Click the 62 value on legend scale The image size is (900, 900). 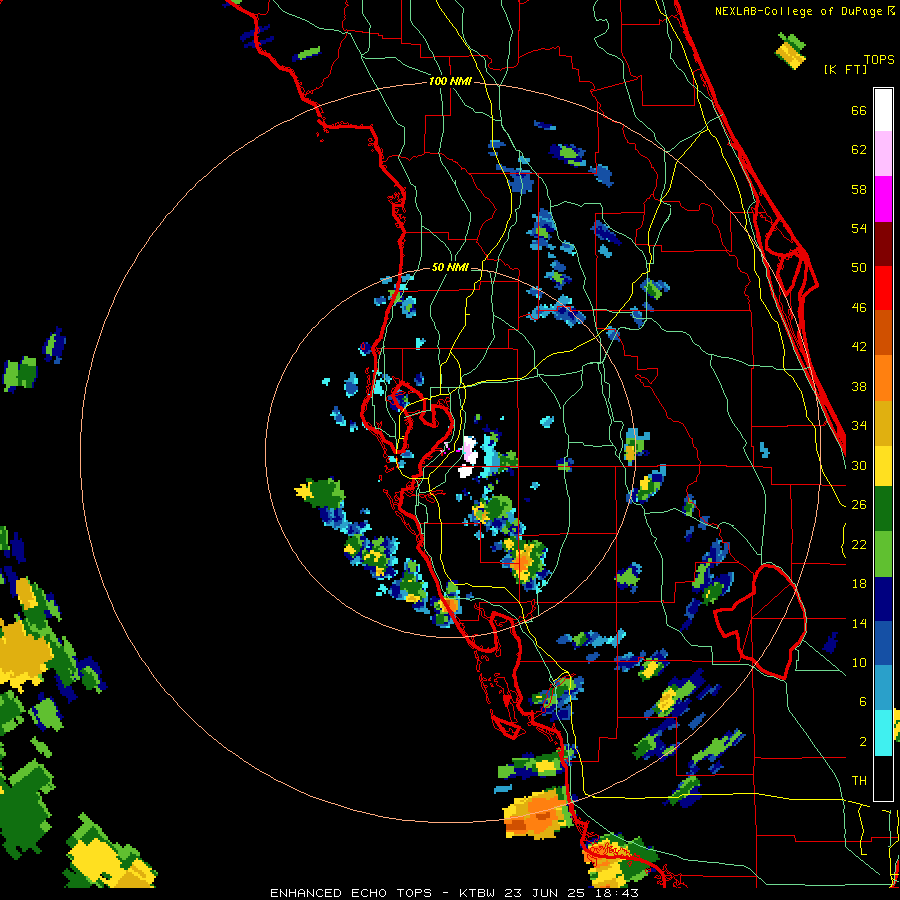[x=859, y=150]
